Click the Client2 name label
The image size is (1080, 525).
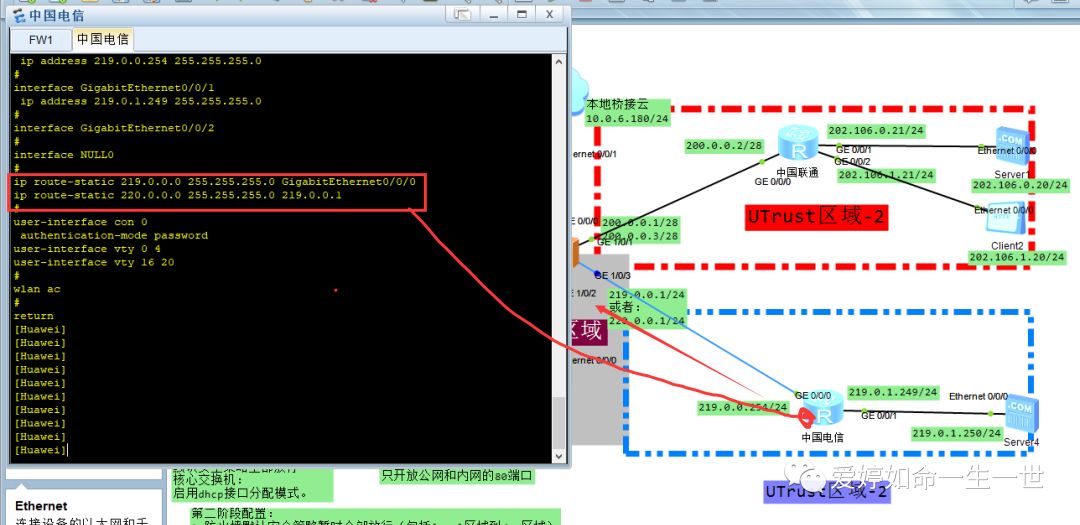(x=1008, y=246)
